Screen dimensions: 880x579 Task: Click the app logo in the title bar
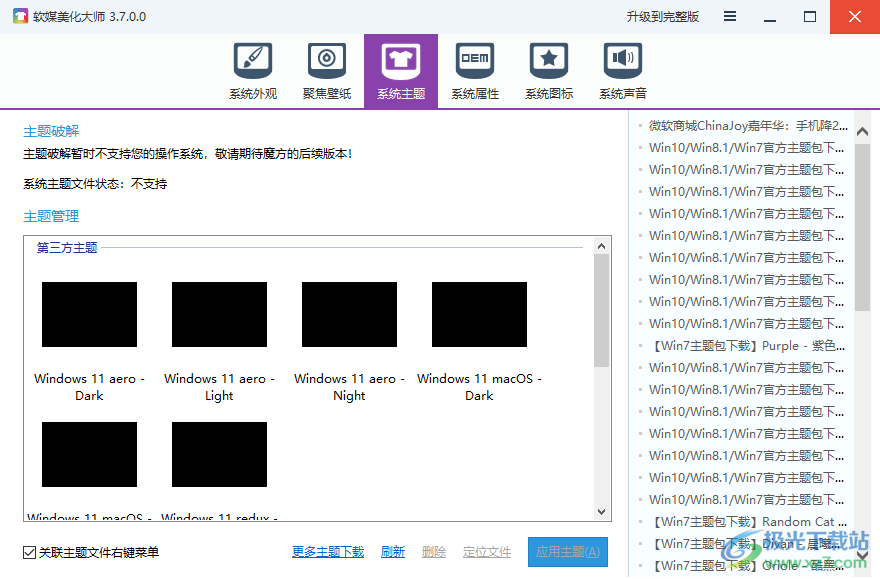pyautogui.click(x=19, y=17)
